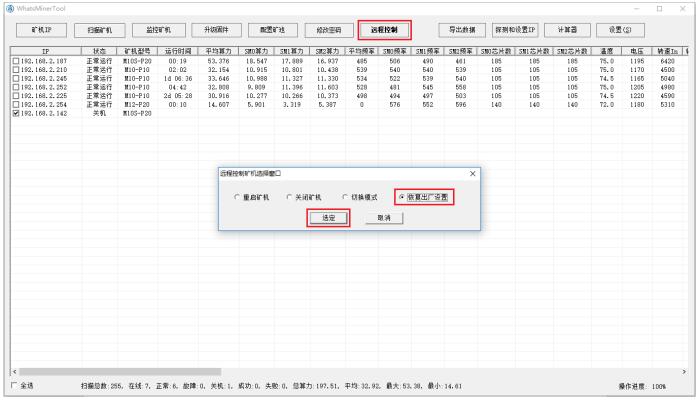Tick checkbox for 192.168.2.245
699x400 pixels.
(x=16, y=78)
